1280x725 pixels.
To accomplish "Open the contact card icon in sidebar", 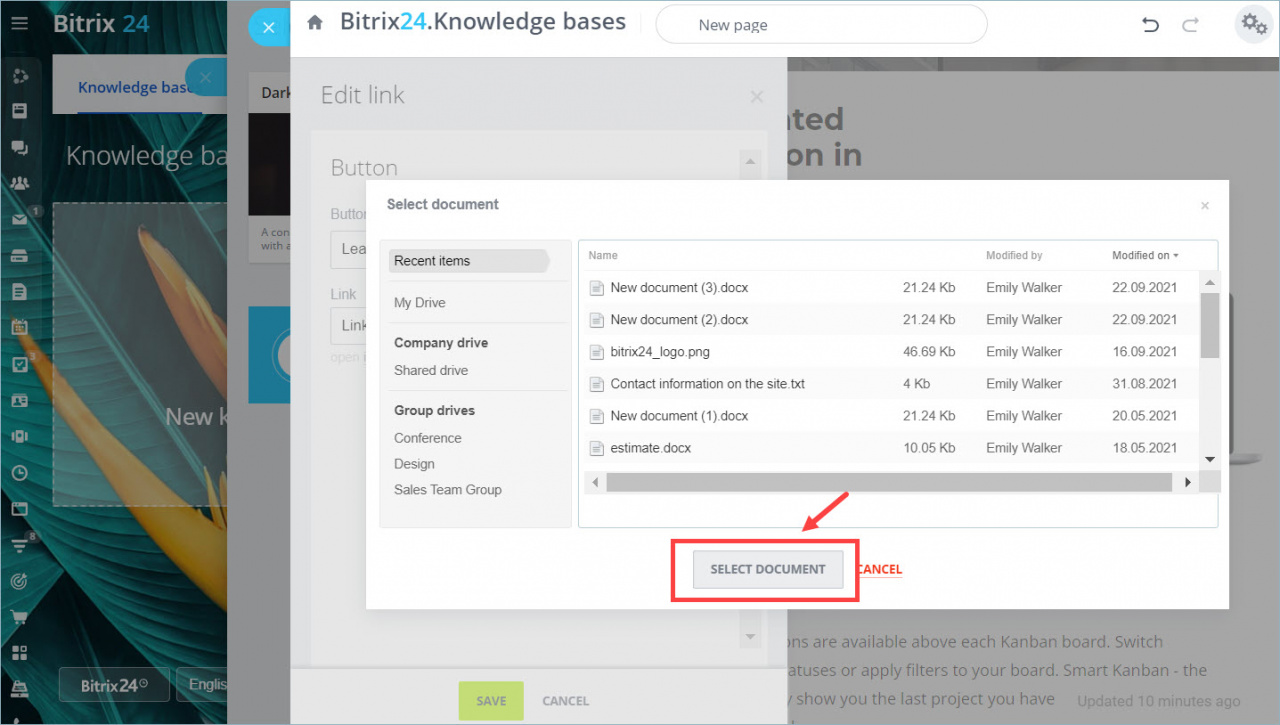I will [x=19, y=400].
